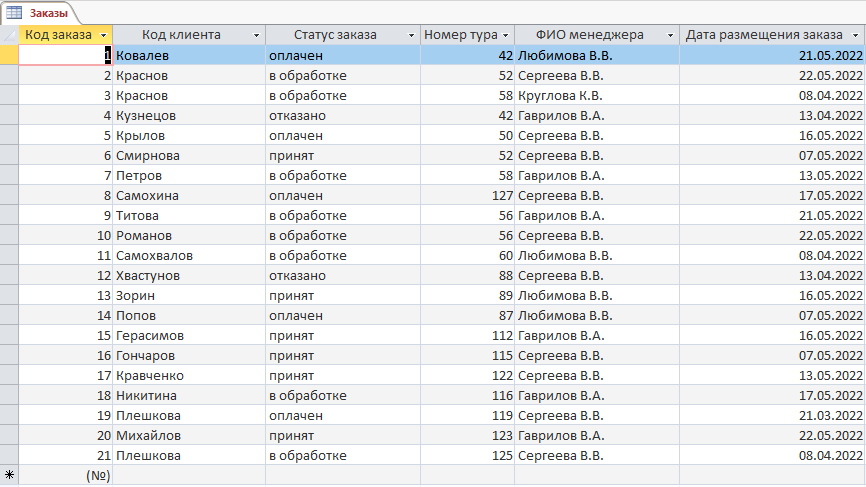
Task: Click Любимова В.В. in Зорин row
Action: click(x=597, y=295)
